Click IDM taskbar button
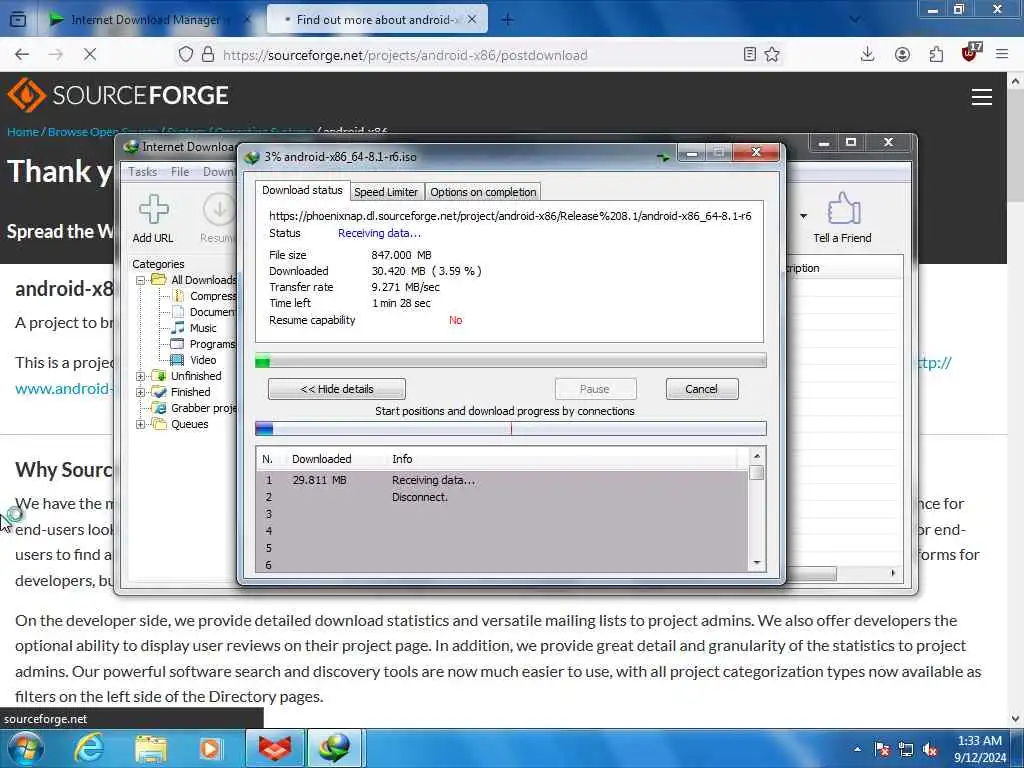This screenshot has height=768, width=1024. tap(334, 748)
